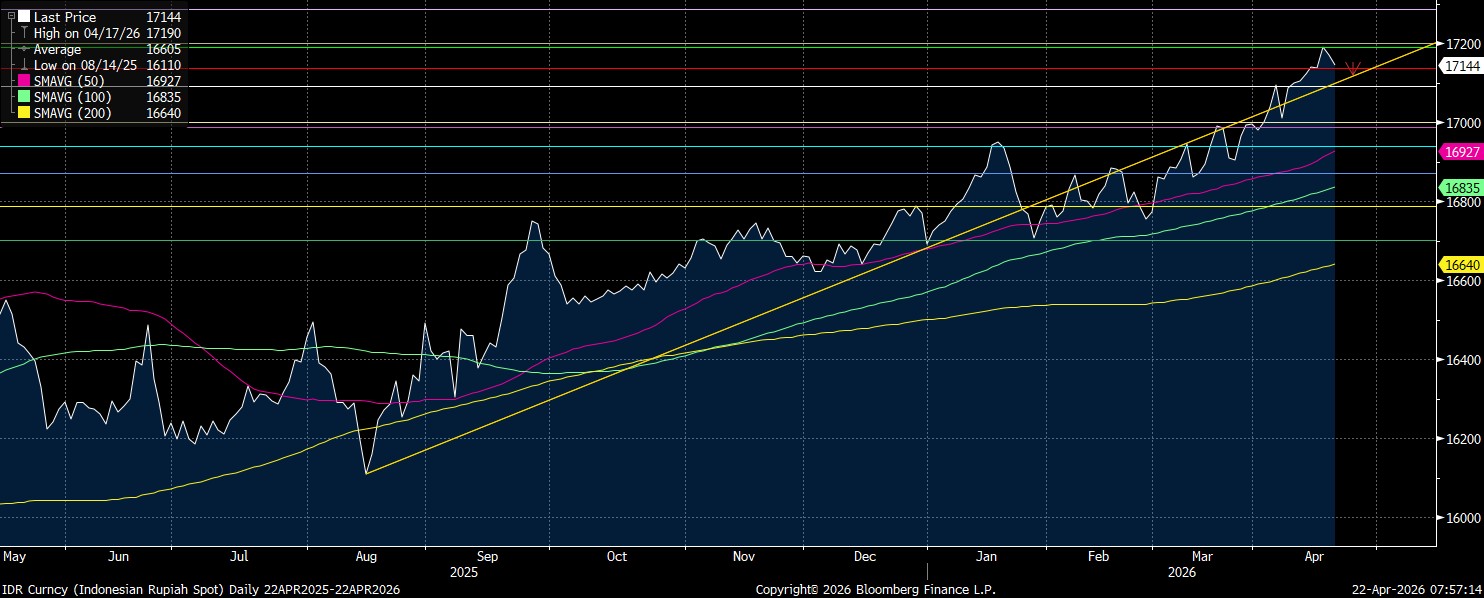This screenshot has height=598, width=1484.
Task: Click the white Last Price color swatch
Action: [24, 17]
